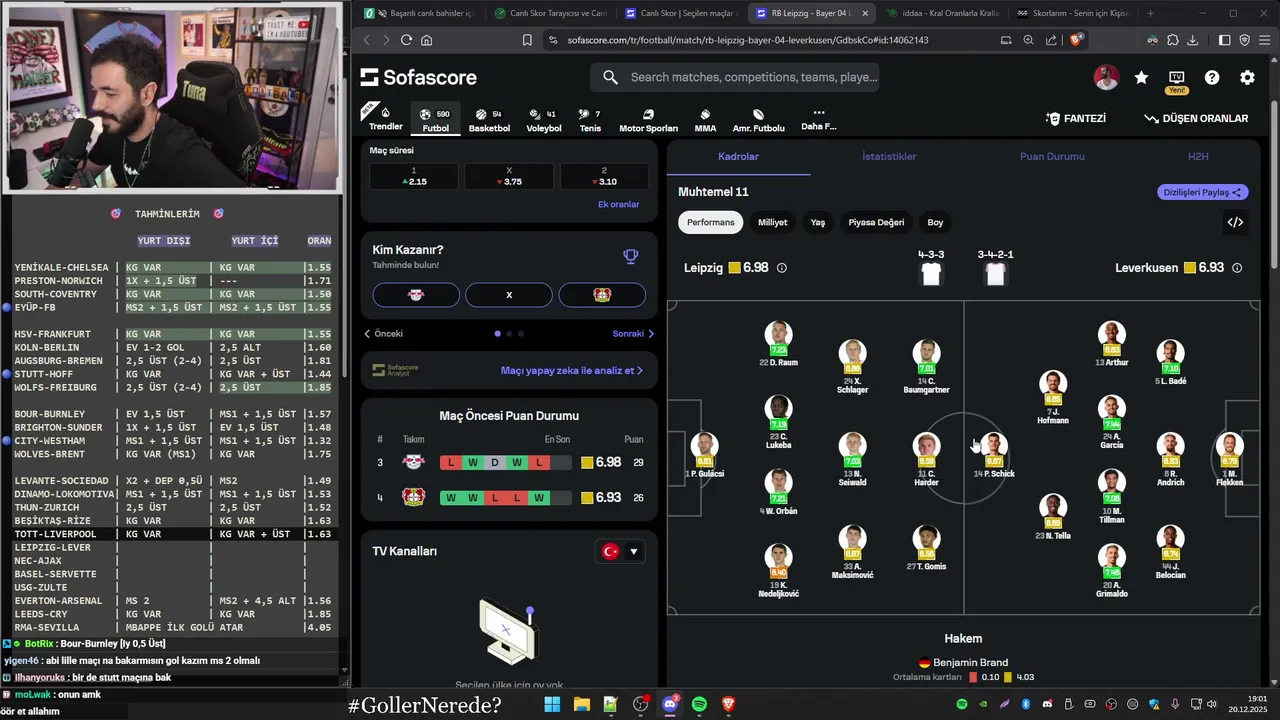Open Brave browser taskbar icon
Viewport: 1280px width, 720px height.
coord(728,704)
